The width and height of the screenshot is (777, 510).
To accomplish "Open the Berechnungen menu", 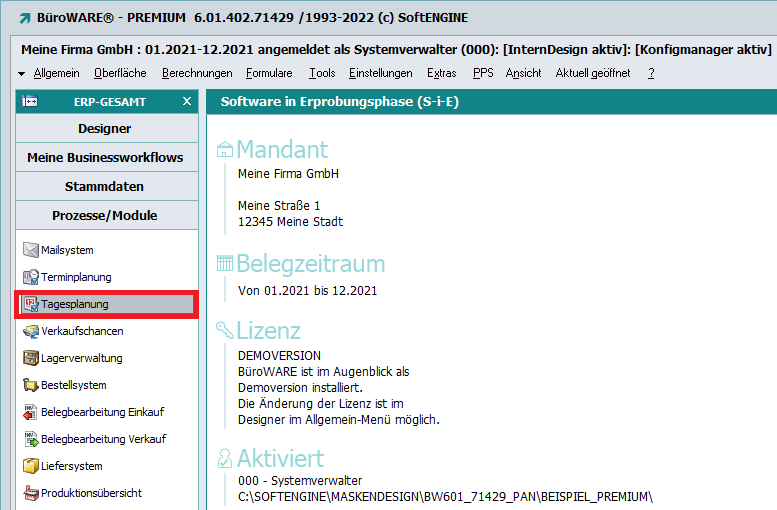I will pos(197,73).
